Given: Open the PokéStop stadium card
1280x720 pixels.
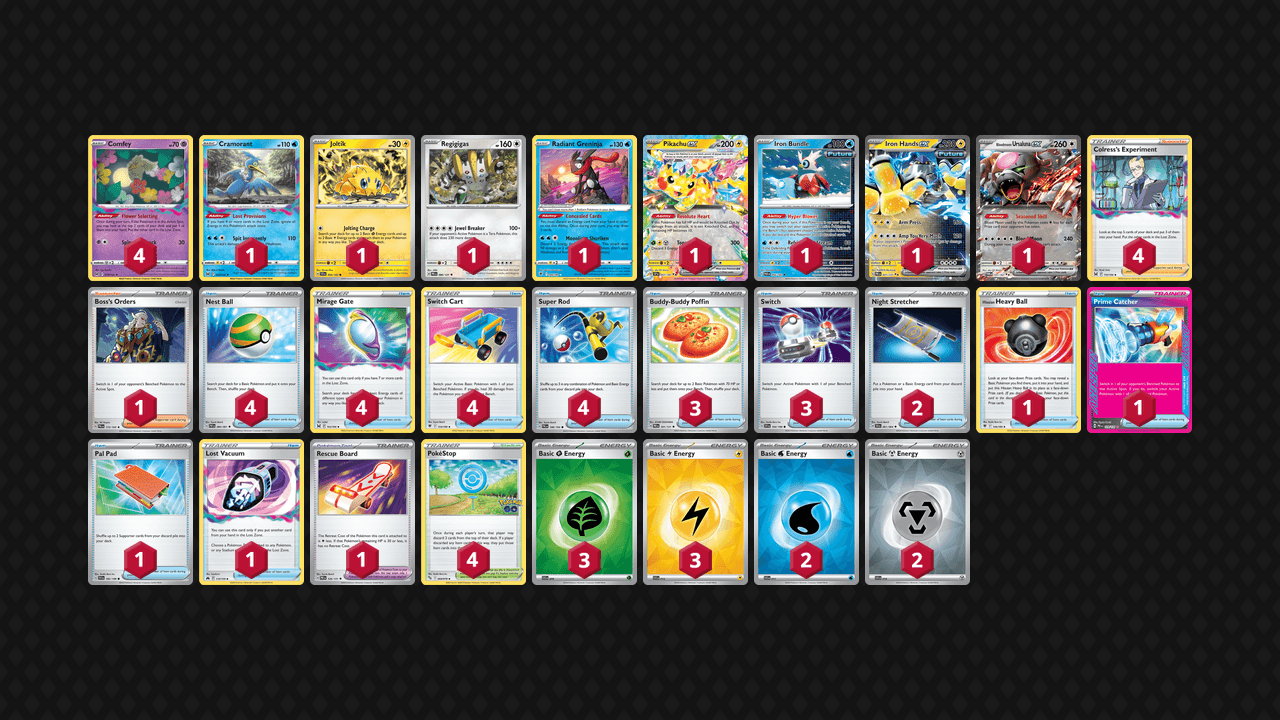Looking at the screenshot, I should [x=473, y=512].
